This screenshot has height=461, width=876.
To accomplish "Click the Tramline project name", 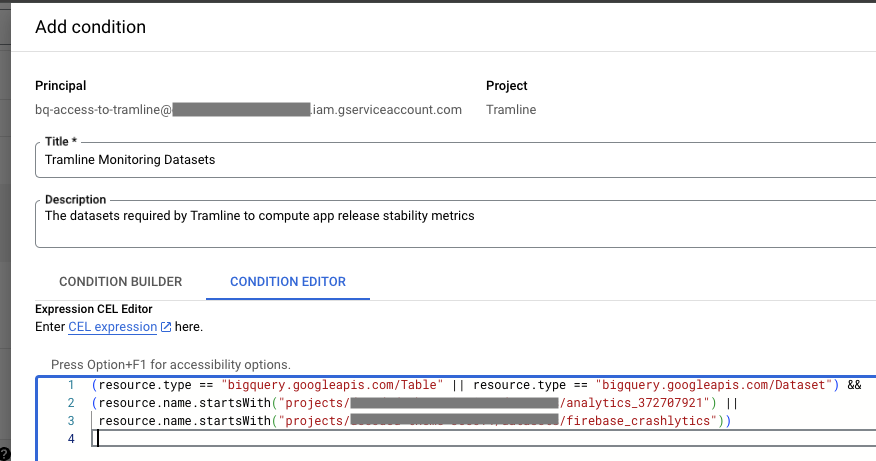I will [511, 110].
